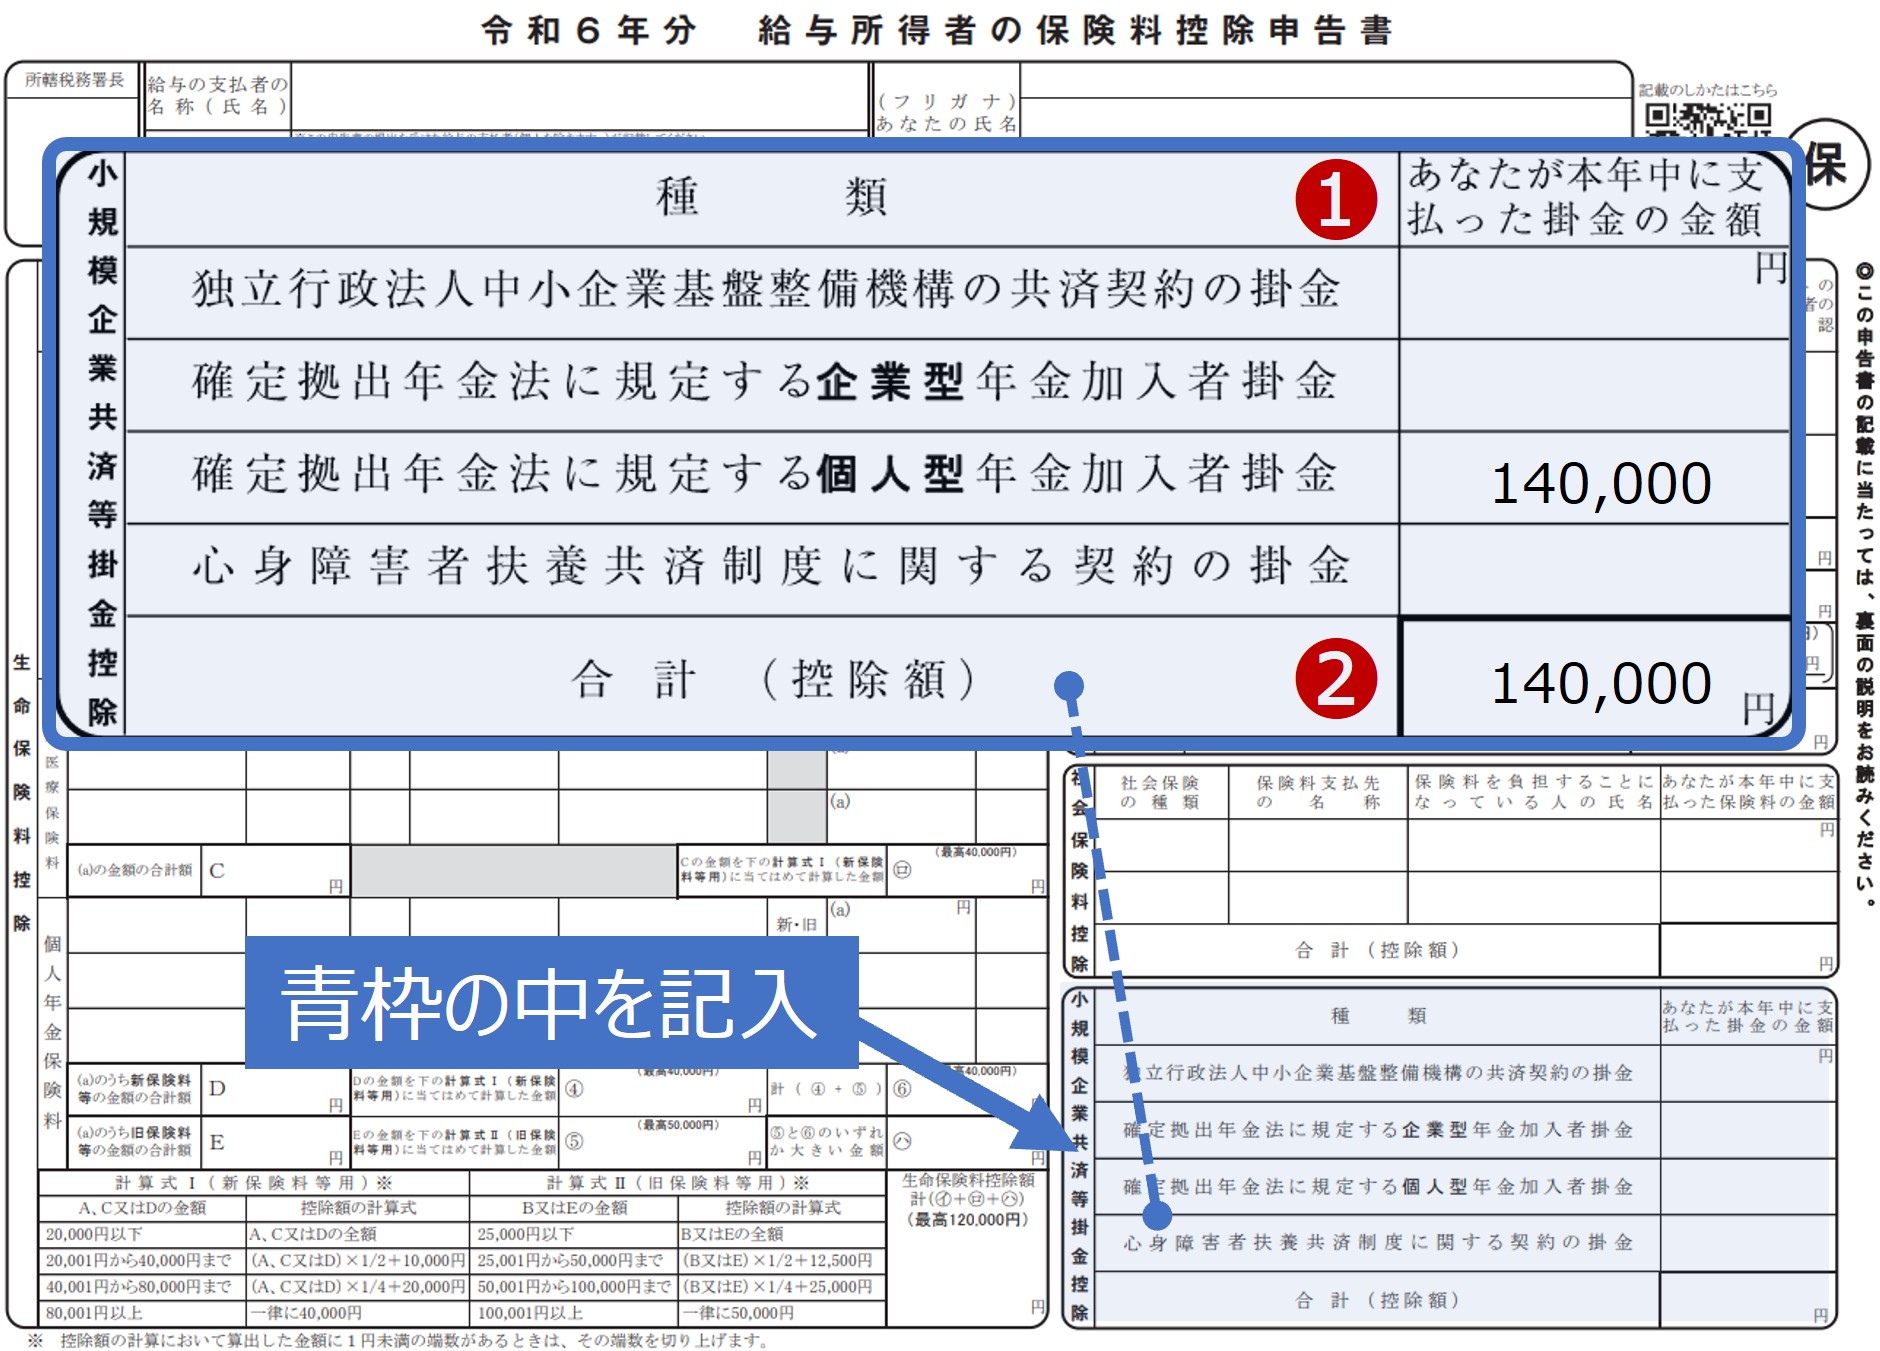The height and width of the screenshot is (1351, 1880).
Task: Click (a)のうち旧保険料等の金額の合計額 label
Action: tap(135, 1142)
